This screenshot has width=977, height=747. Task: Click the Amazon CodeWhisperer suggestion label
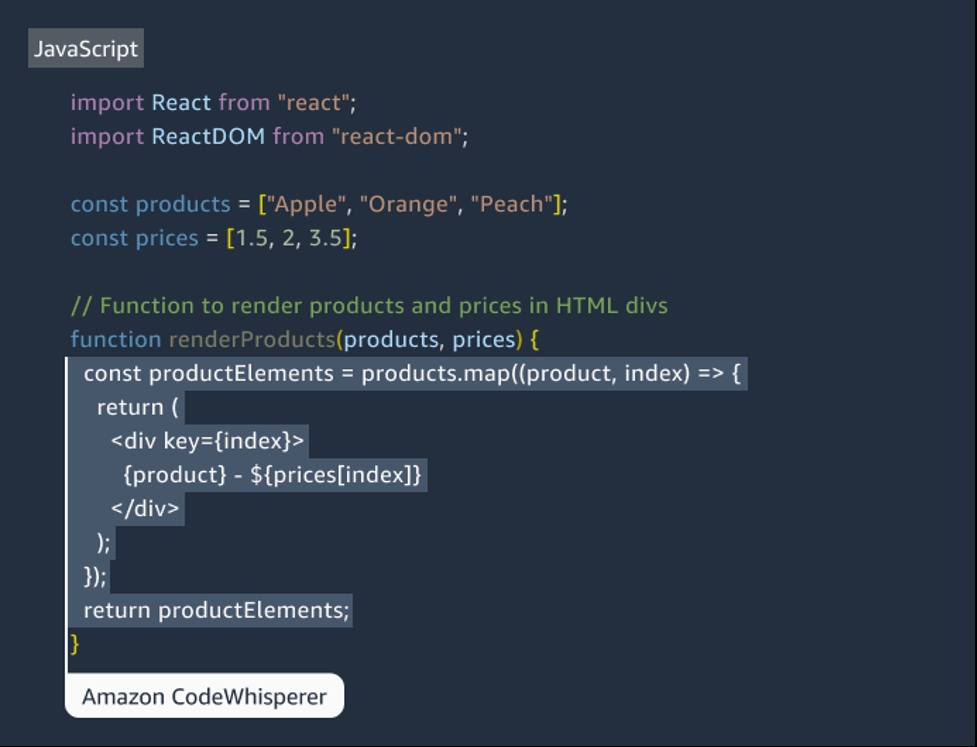(x=204, y=696)
